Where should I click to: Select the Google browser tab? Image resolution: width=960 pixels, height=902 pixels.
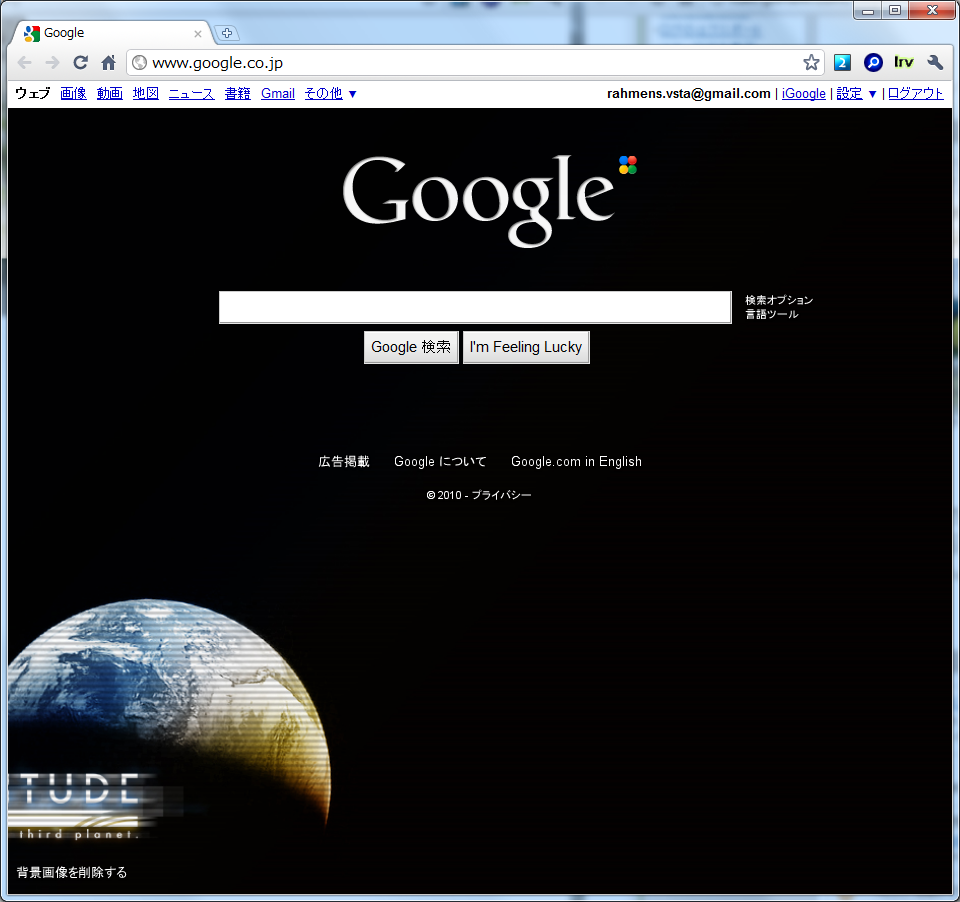pos(110,33)
